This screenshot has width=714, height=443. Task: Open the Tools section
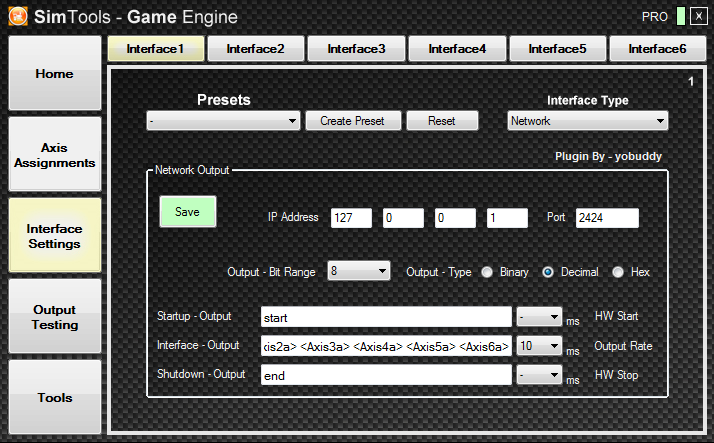point(55,397)
